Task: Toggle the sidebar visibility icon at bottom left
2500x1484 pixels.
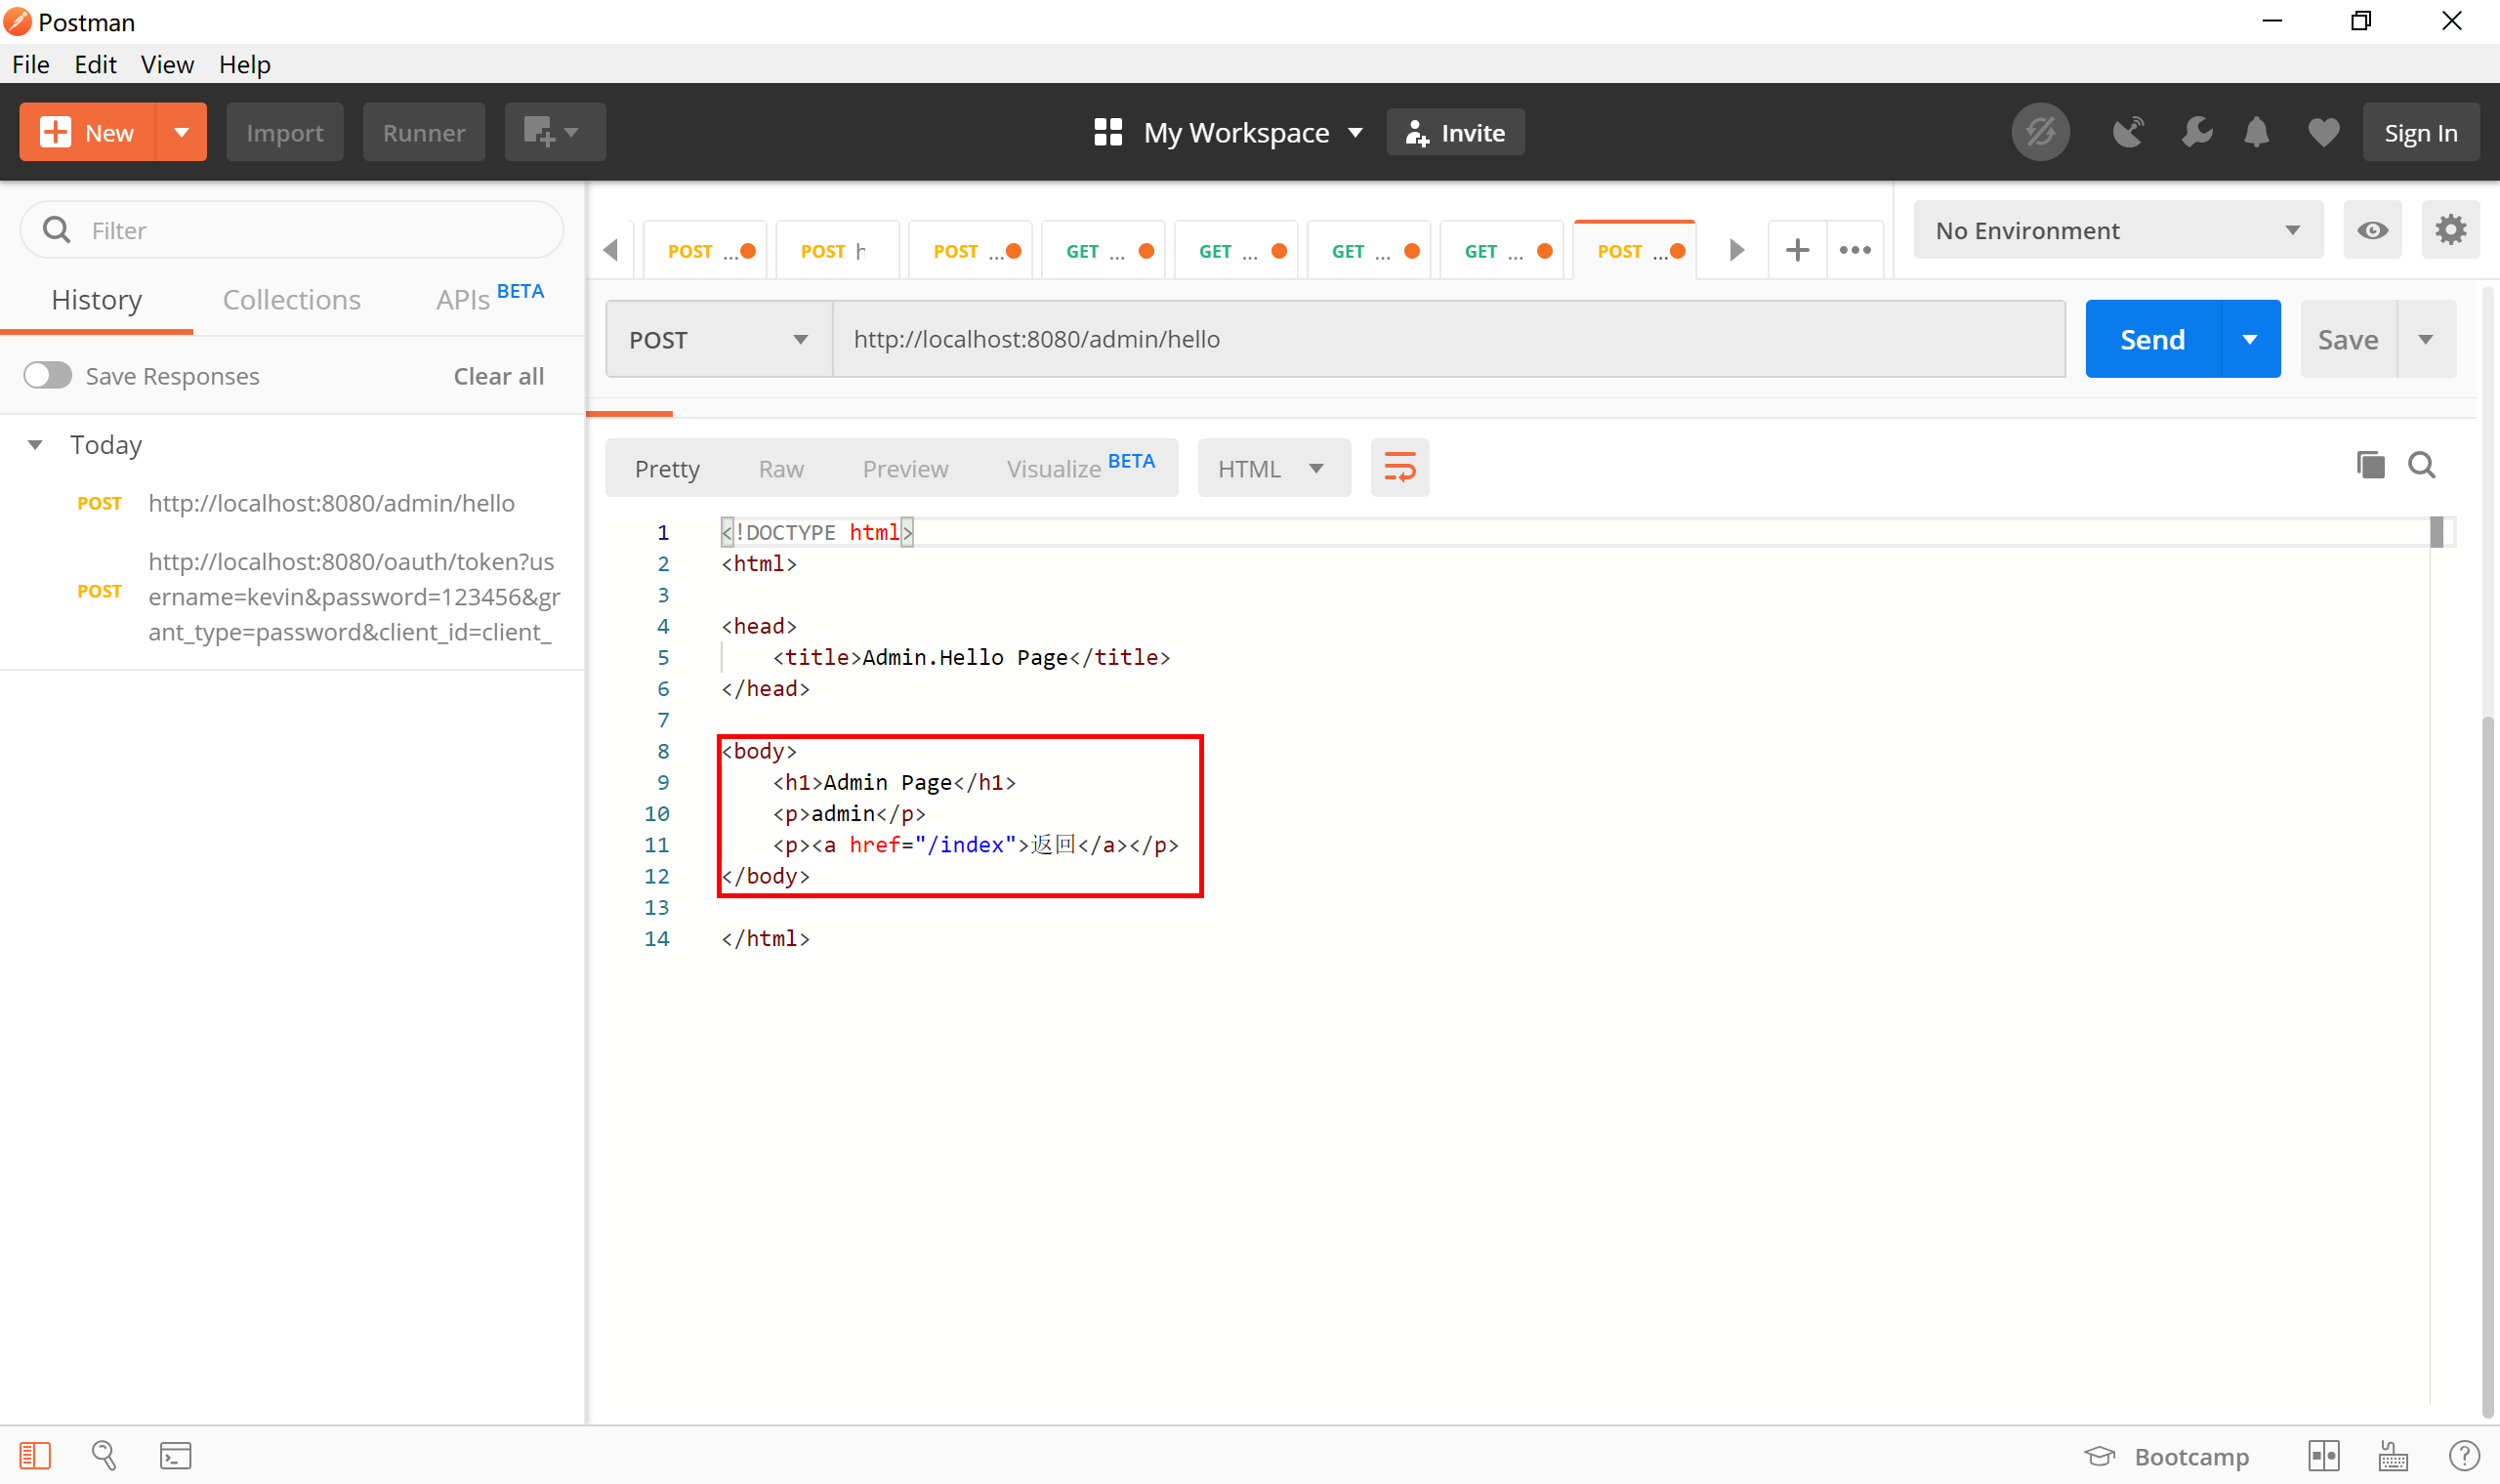Action: point(35,1455)
